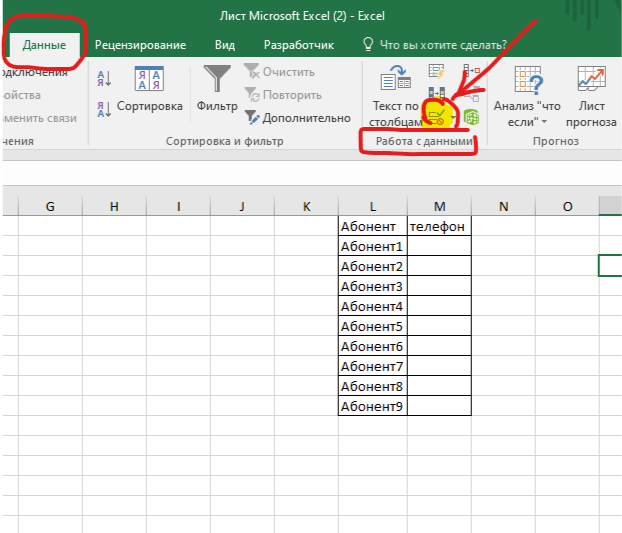
Task: Switch to the Разработчик tab
Action: point(299,45)
